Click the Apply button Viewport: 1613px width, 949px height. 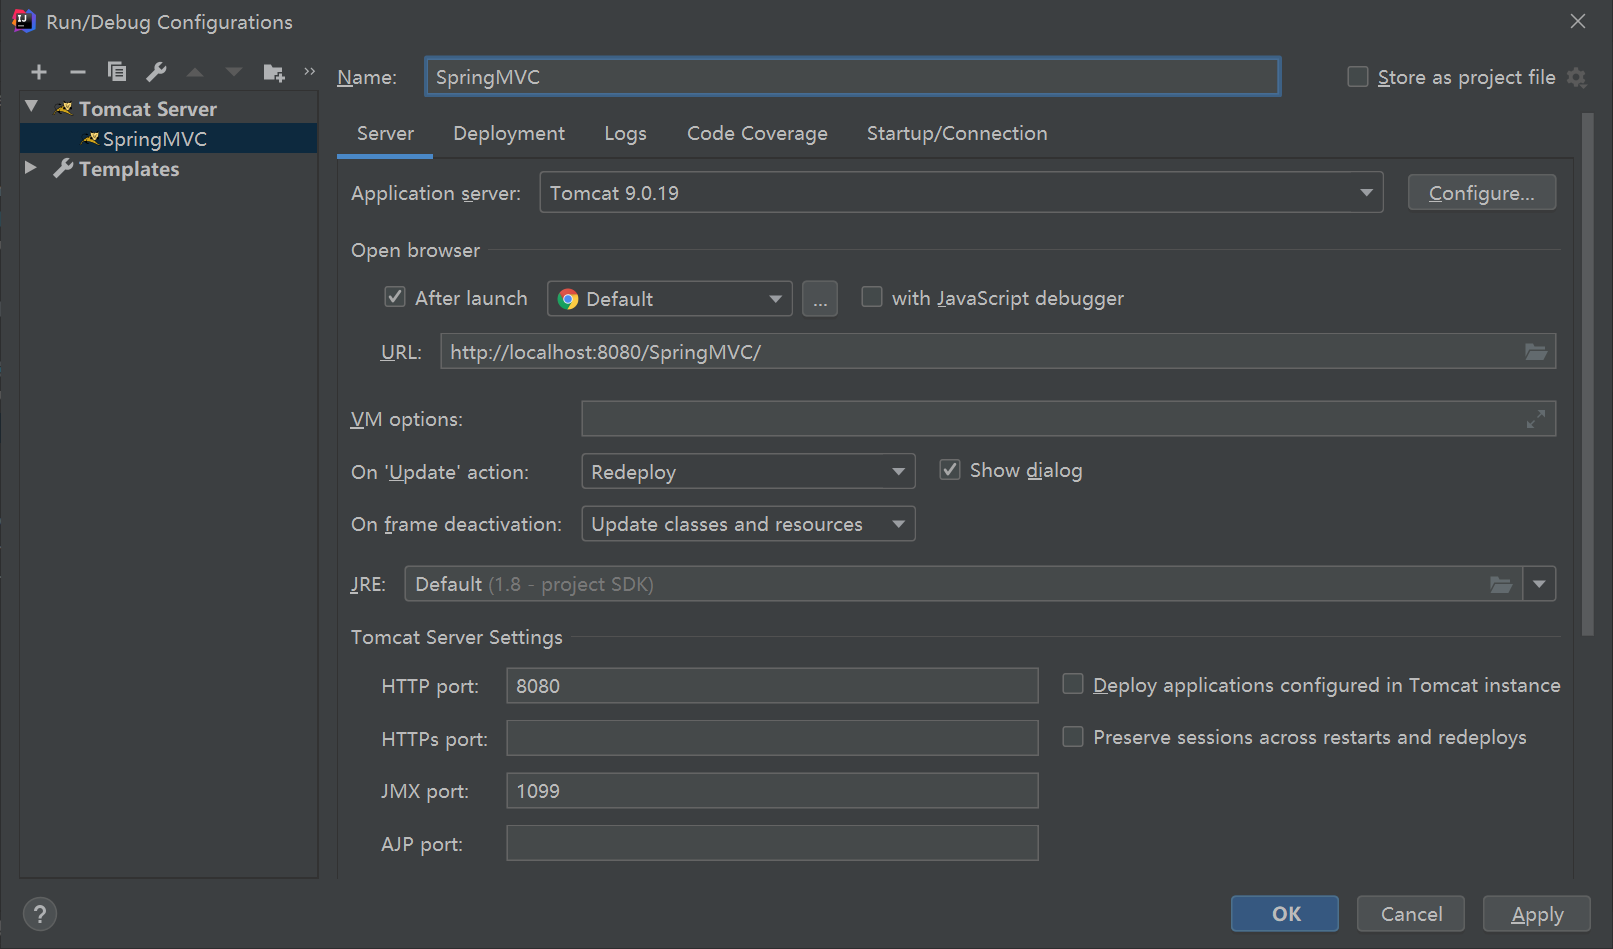(x=1537, y=914)
